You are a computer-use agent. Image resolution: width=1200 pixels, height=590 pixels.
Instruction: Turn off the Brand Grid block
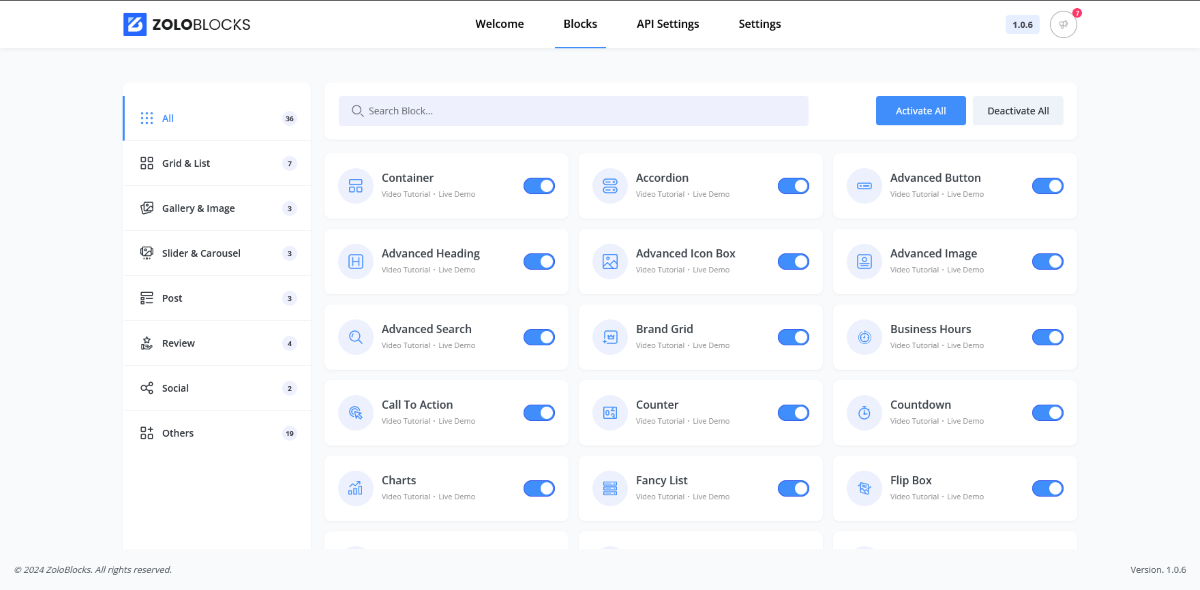click(793, 337)
